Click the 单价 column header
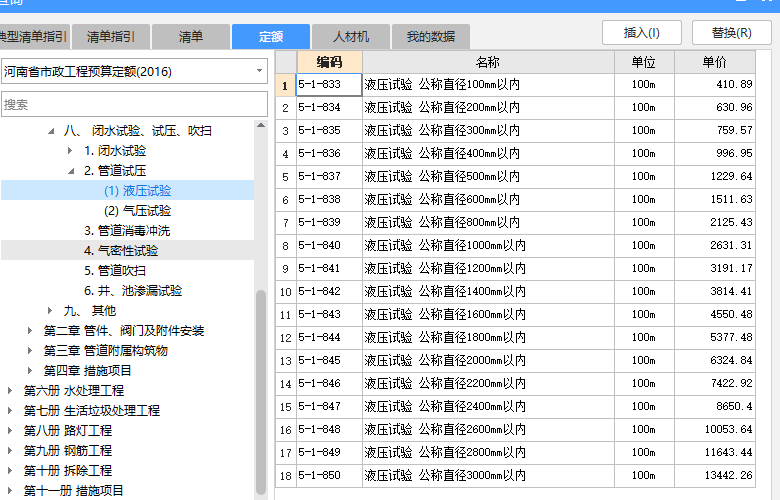 [715, 62]
